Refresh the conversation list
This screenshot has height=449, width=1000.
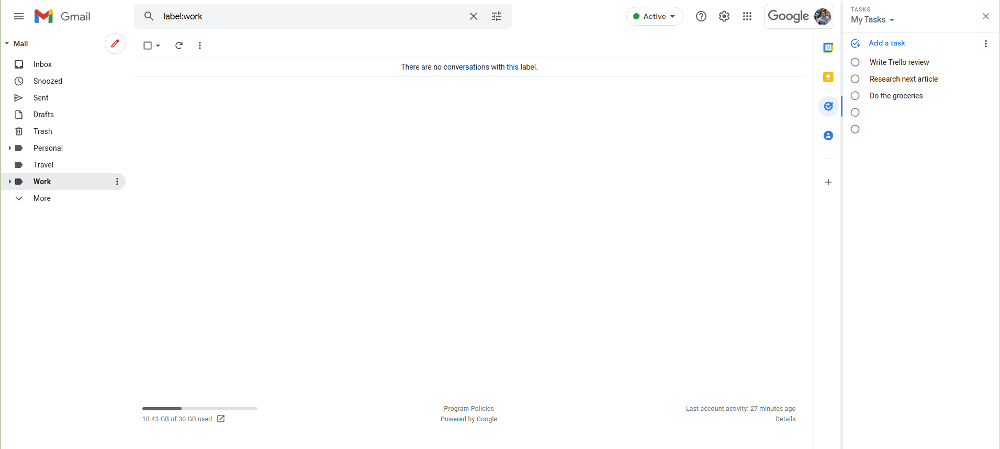pyautogui.click(x=179, y=45)
